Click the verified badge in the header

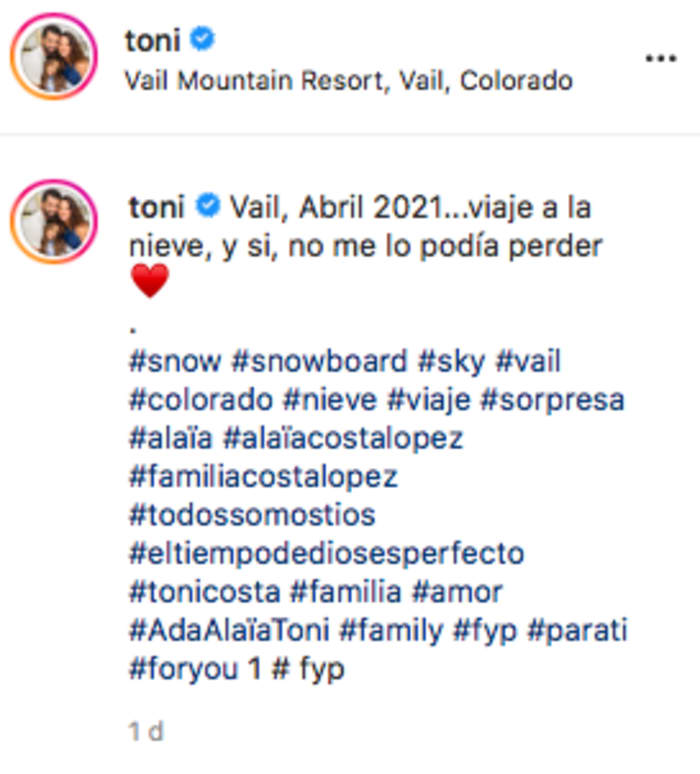[x=202, y=40]
